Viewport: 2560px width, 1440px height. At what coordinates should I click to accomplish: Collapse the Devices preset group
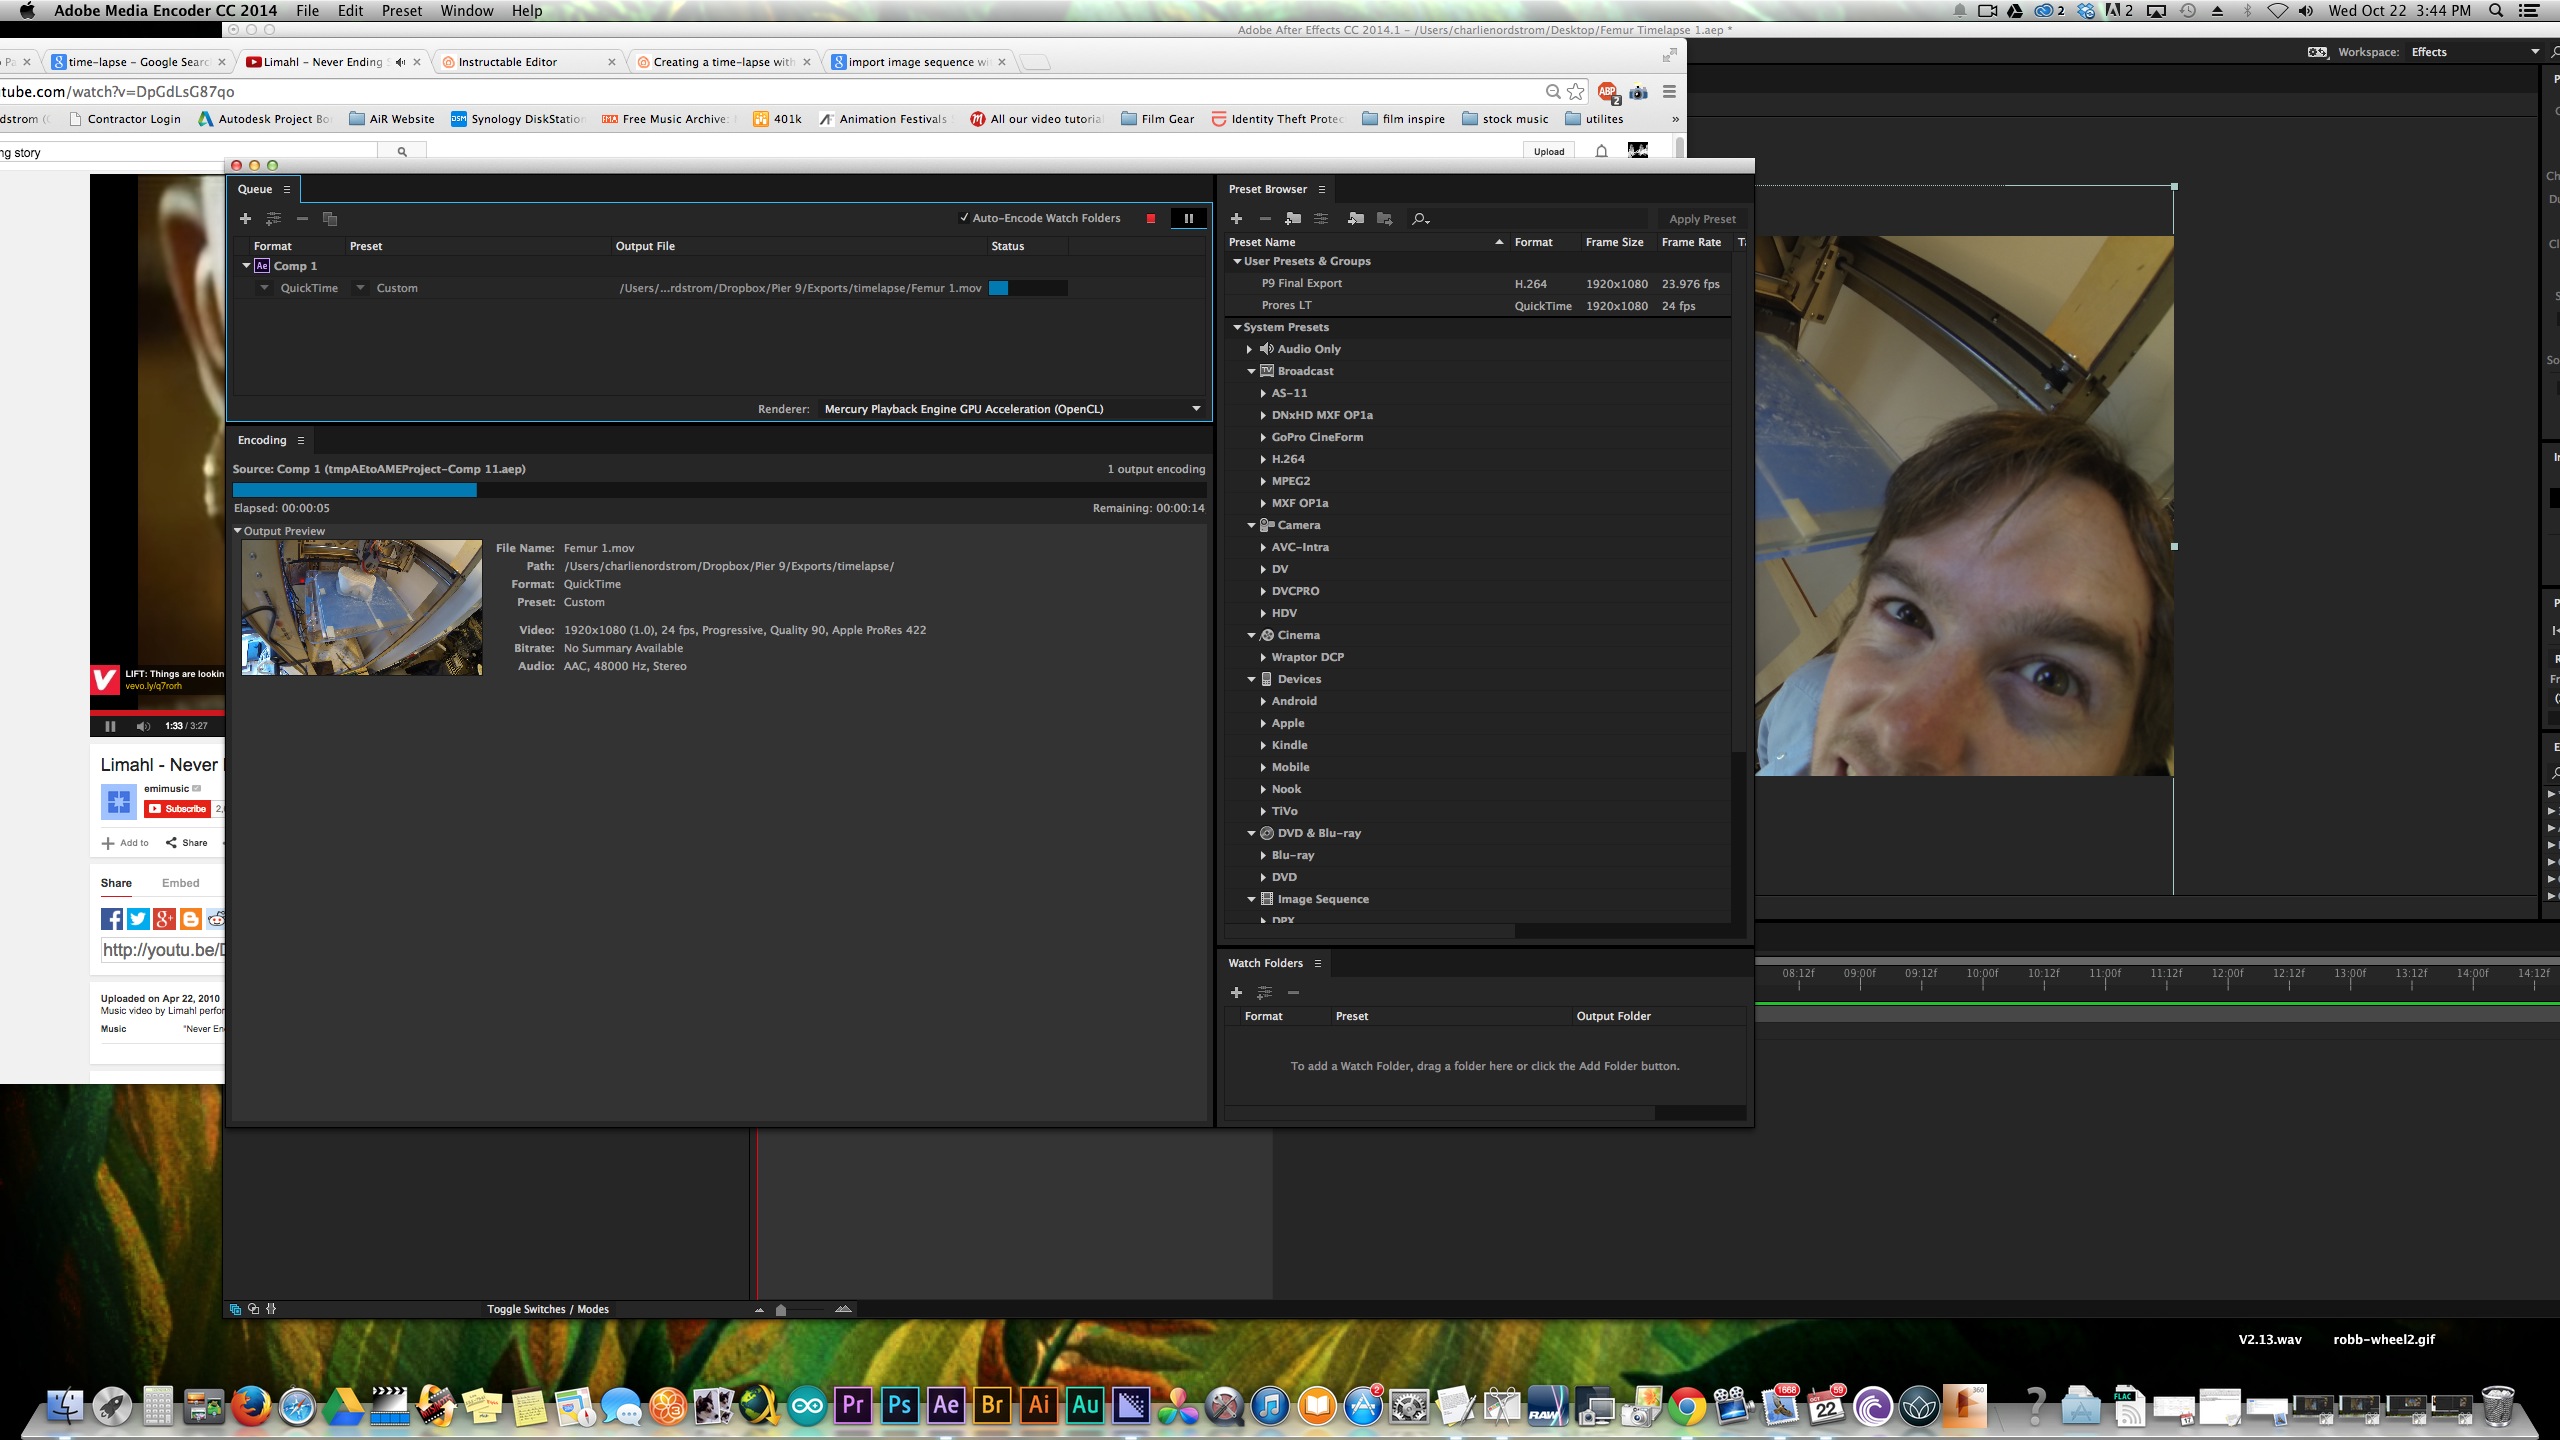click(1251, 679)
